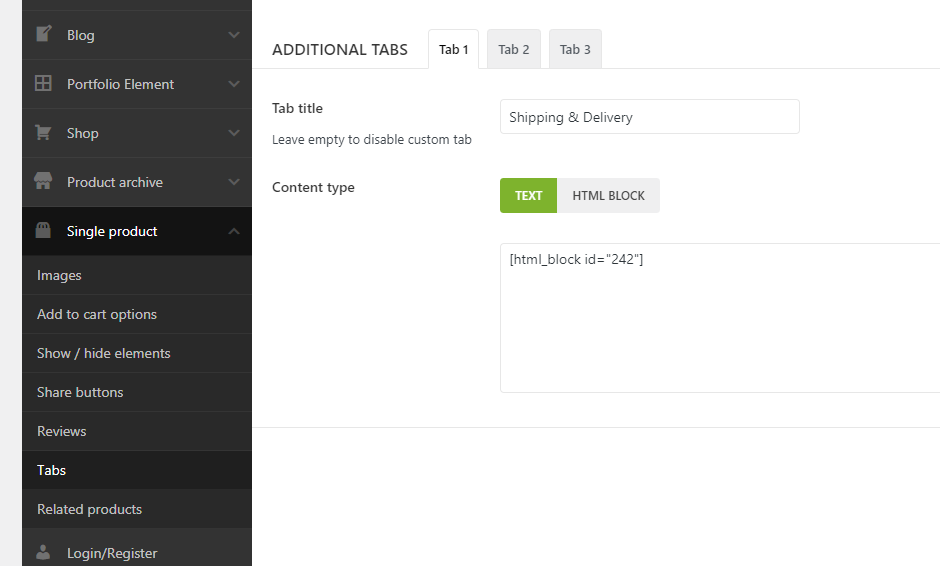Open the Images settings
940x566 pixels.
point(60,275)
